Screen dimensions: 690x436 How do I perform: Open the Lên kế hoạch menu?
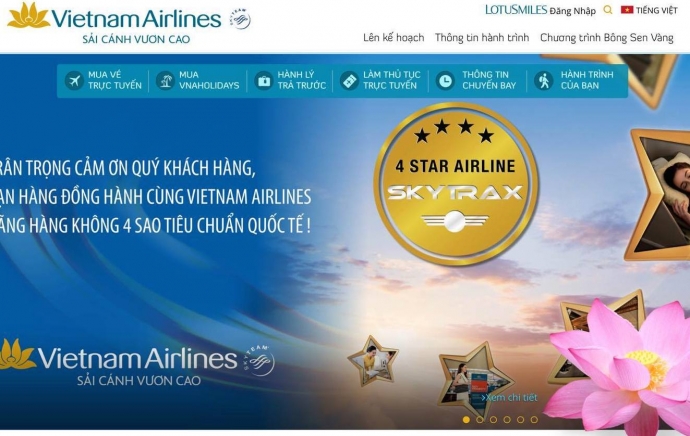click(x=393, y=38)
